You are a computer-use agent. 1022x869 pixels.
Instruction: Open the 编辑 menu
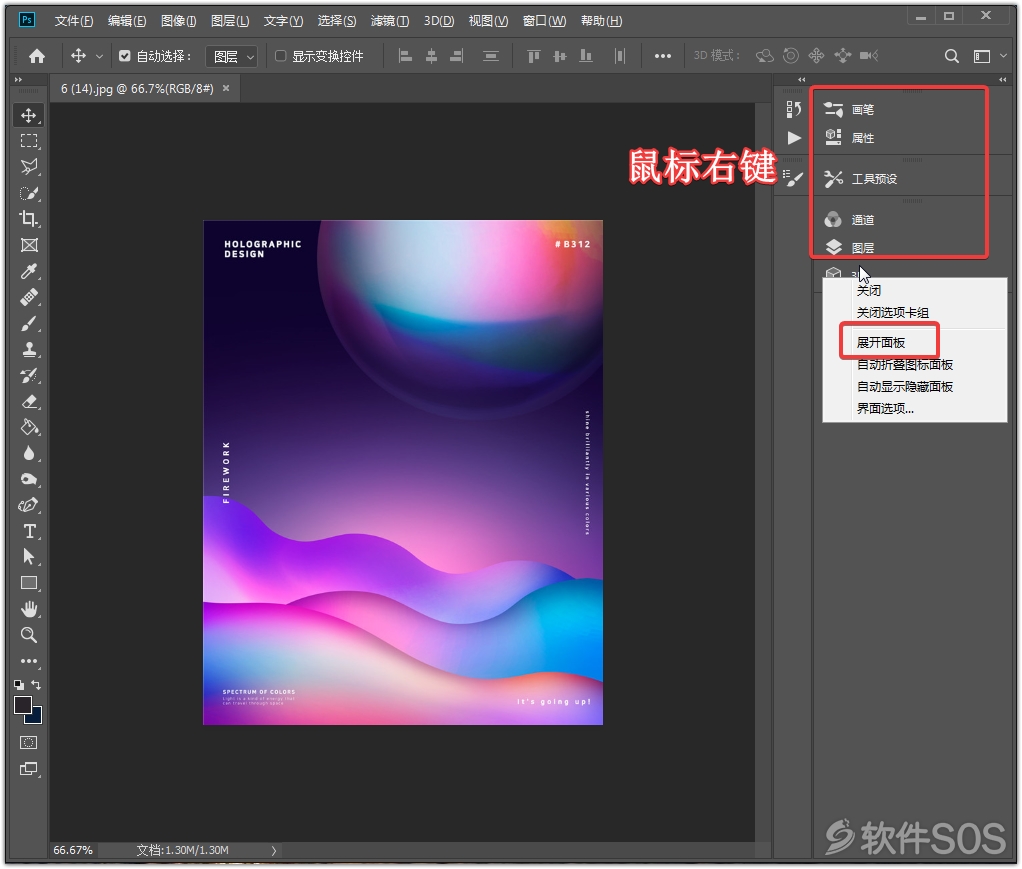coord(126,21)
